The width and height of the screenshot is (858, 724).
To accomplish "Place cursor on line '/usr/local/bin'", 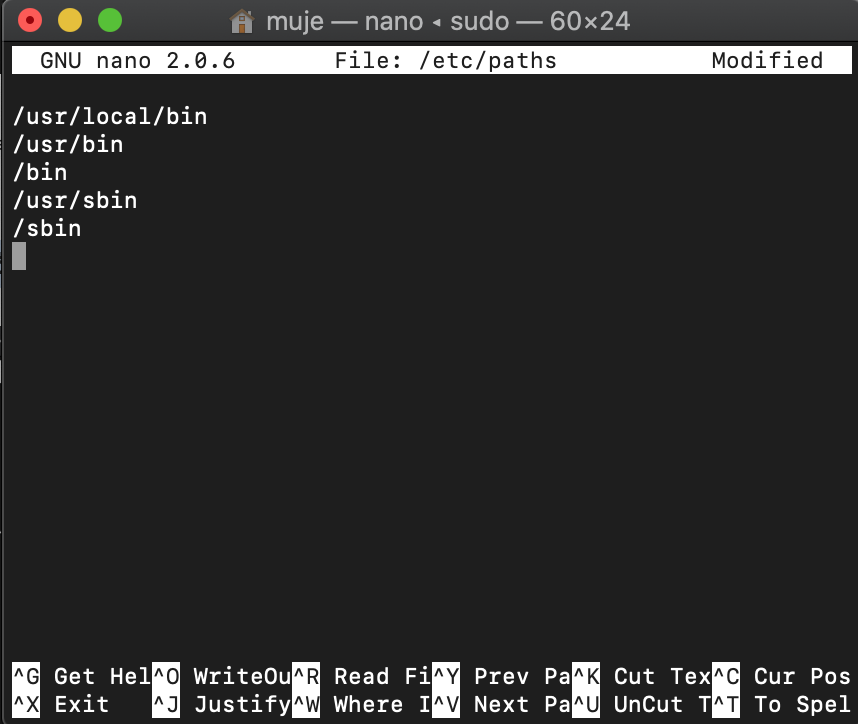I will click(x=110, y=117).
